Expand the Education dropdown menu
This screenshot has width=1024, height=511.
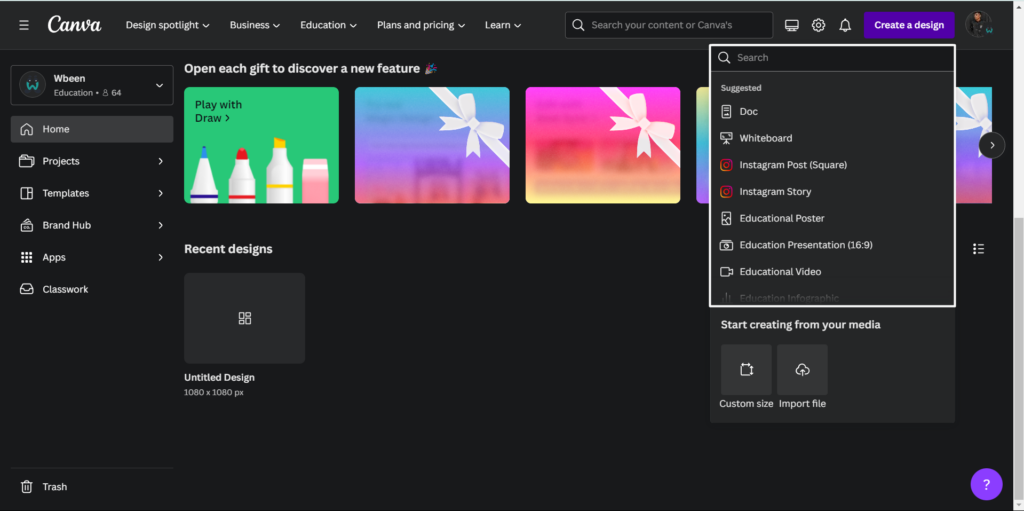coord(328,25)
